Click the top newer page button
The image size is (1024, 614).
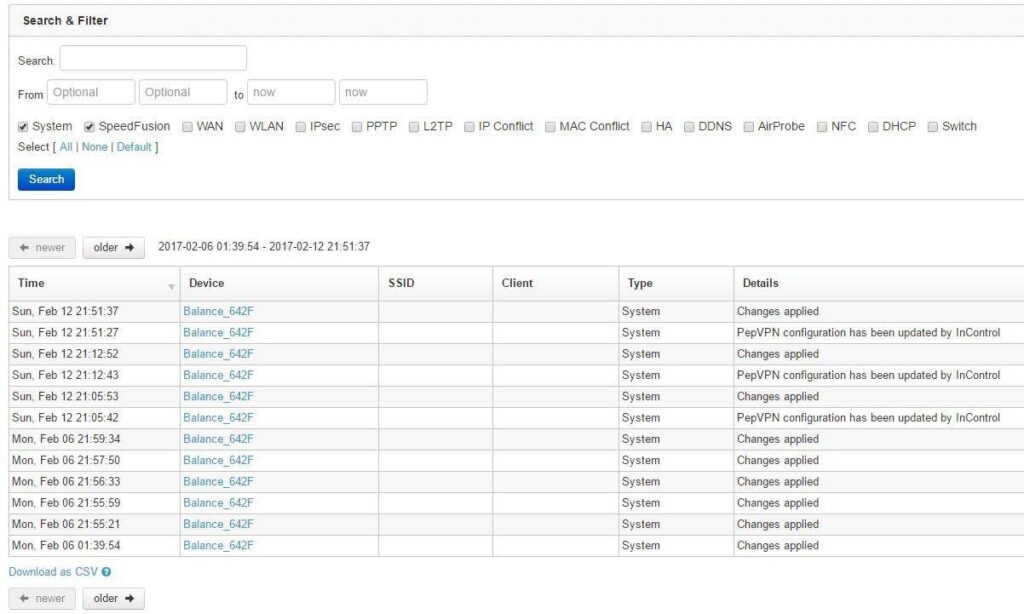pos(41,247)
